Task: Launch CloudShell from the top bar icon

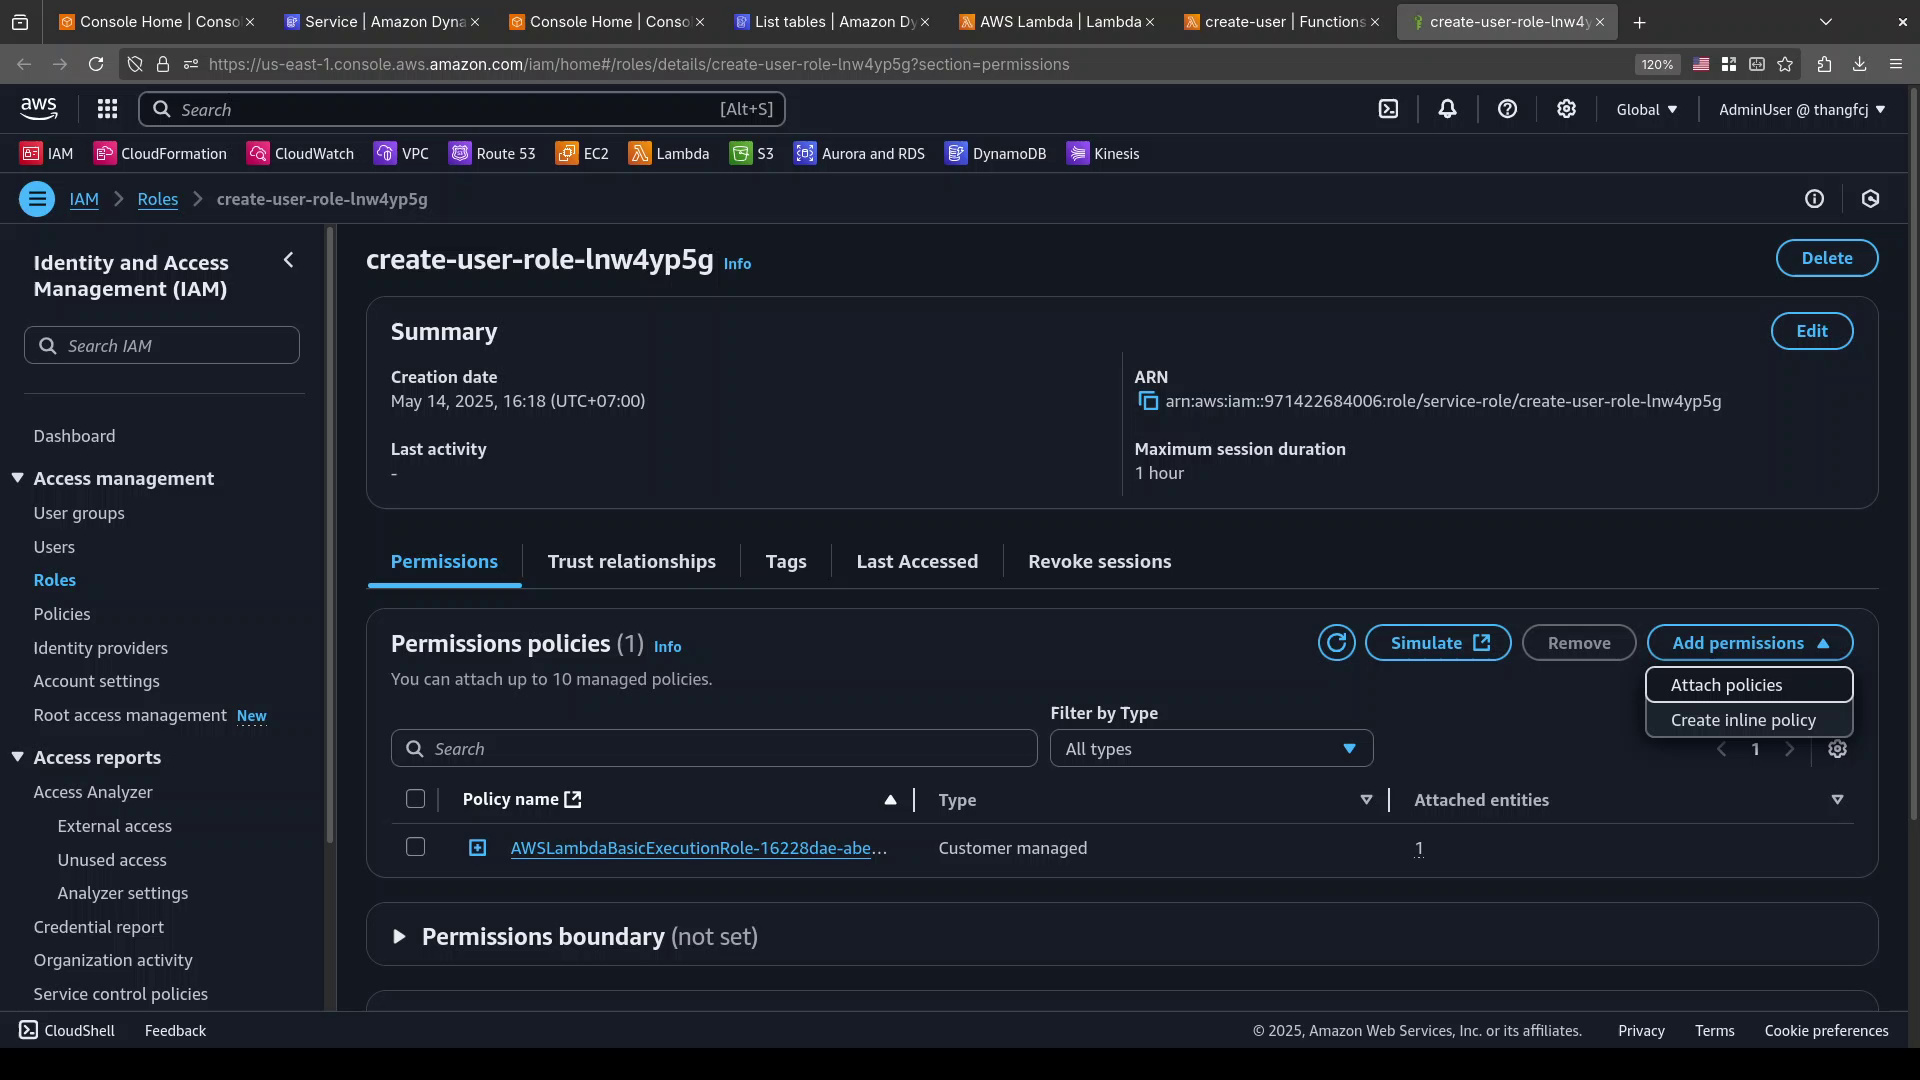Action: tap(1388, 109)
